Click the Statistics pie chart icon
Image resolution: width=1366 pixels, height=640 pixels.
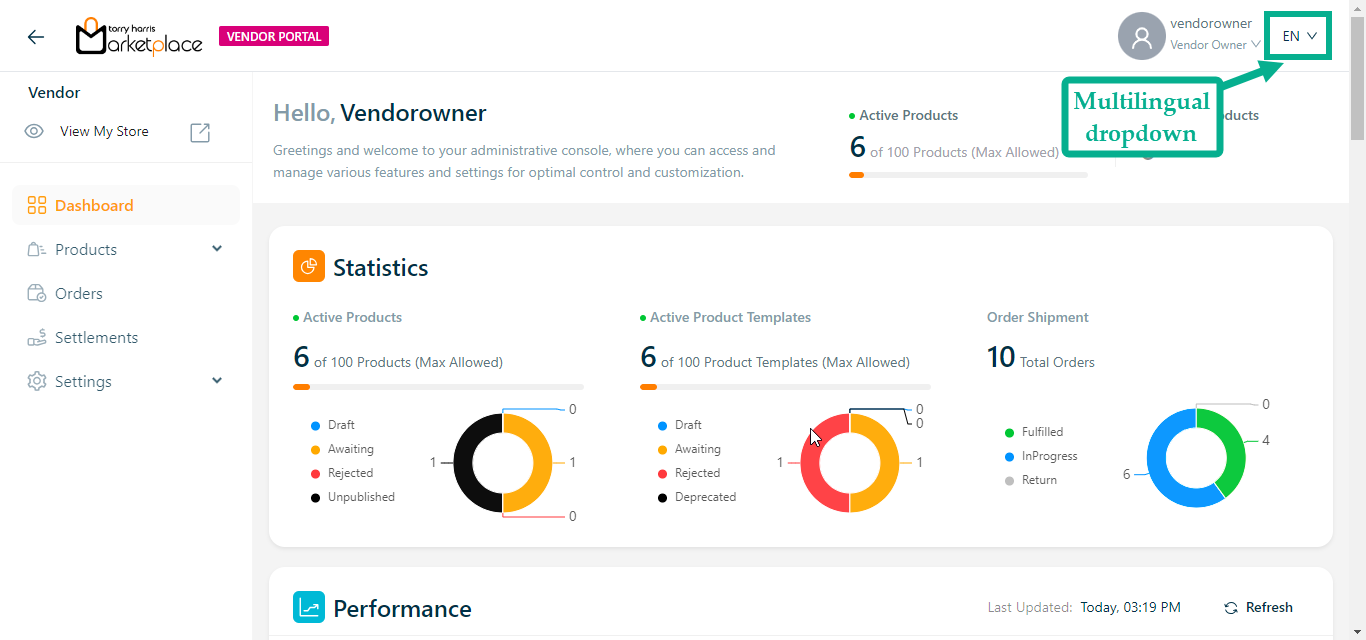point(309,267)
